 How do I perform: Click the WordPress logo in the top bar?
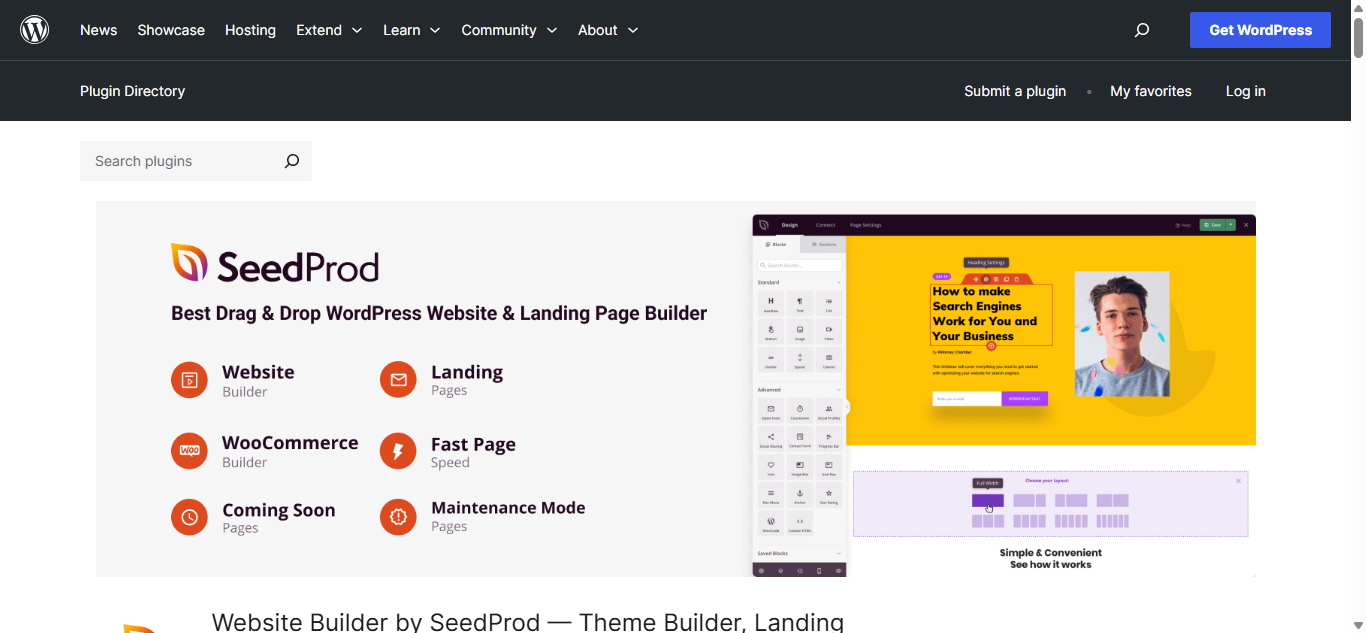click(34, 29)
